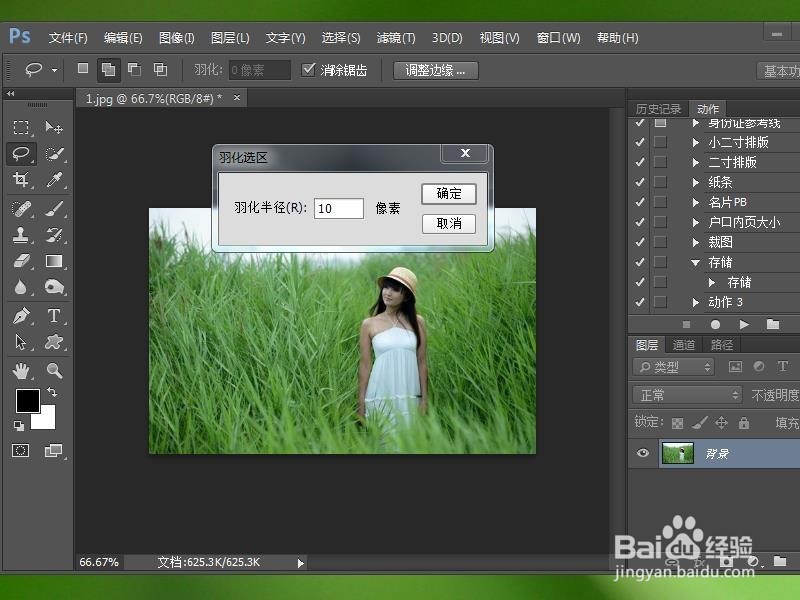Select the Eraser tool

point(21,261)
